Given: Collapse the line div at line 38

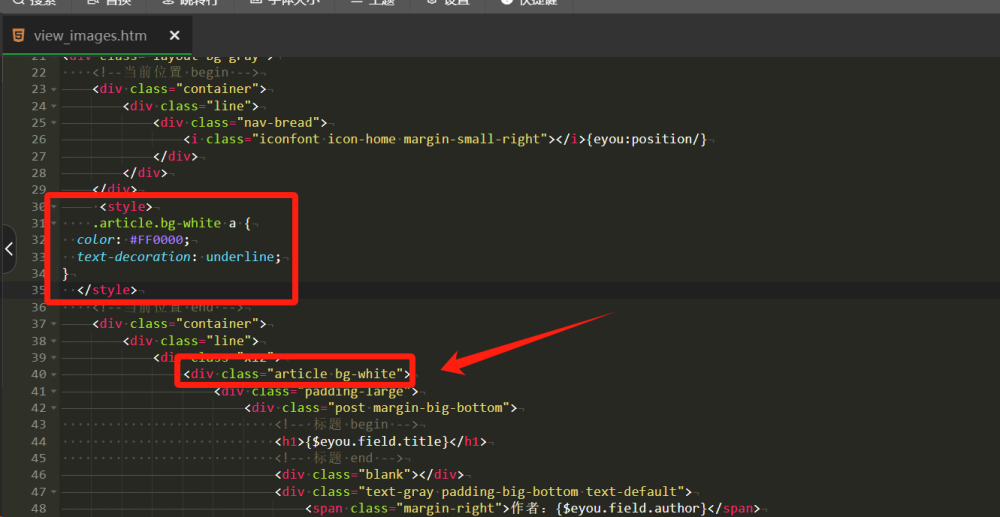Looking at the screenshot, I should click(x=54, y=341).
